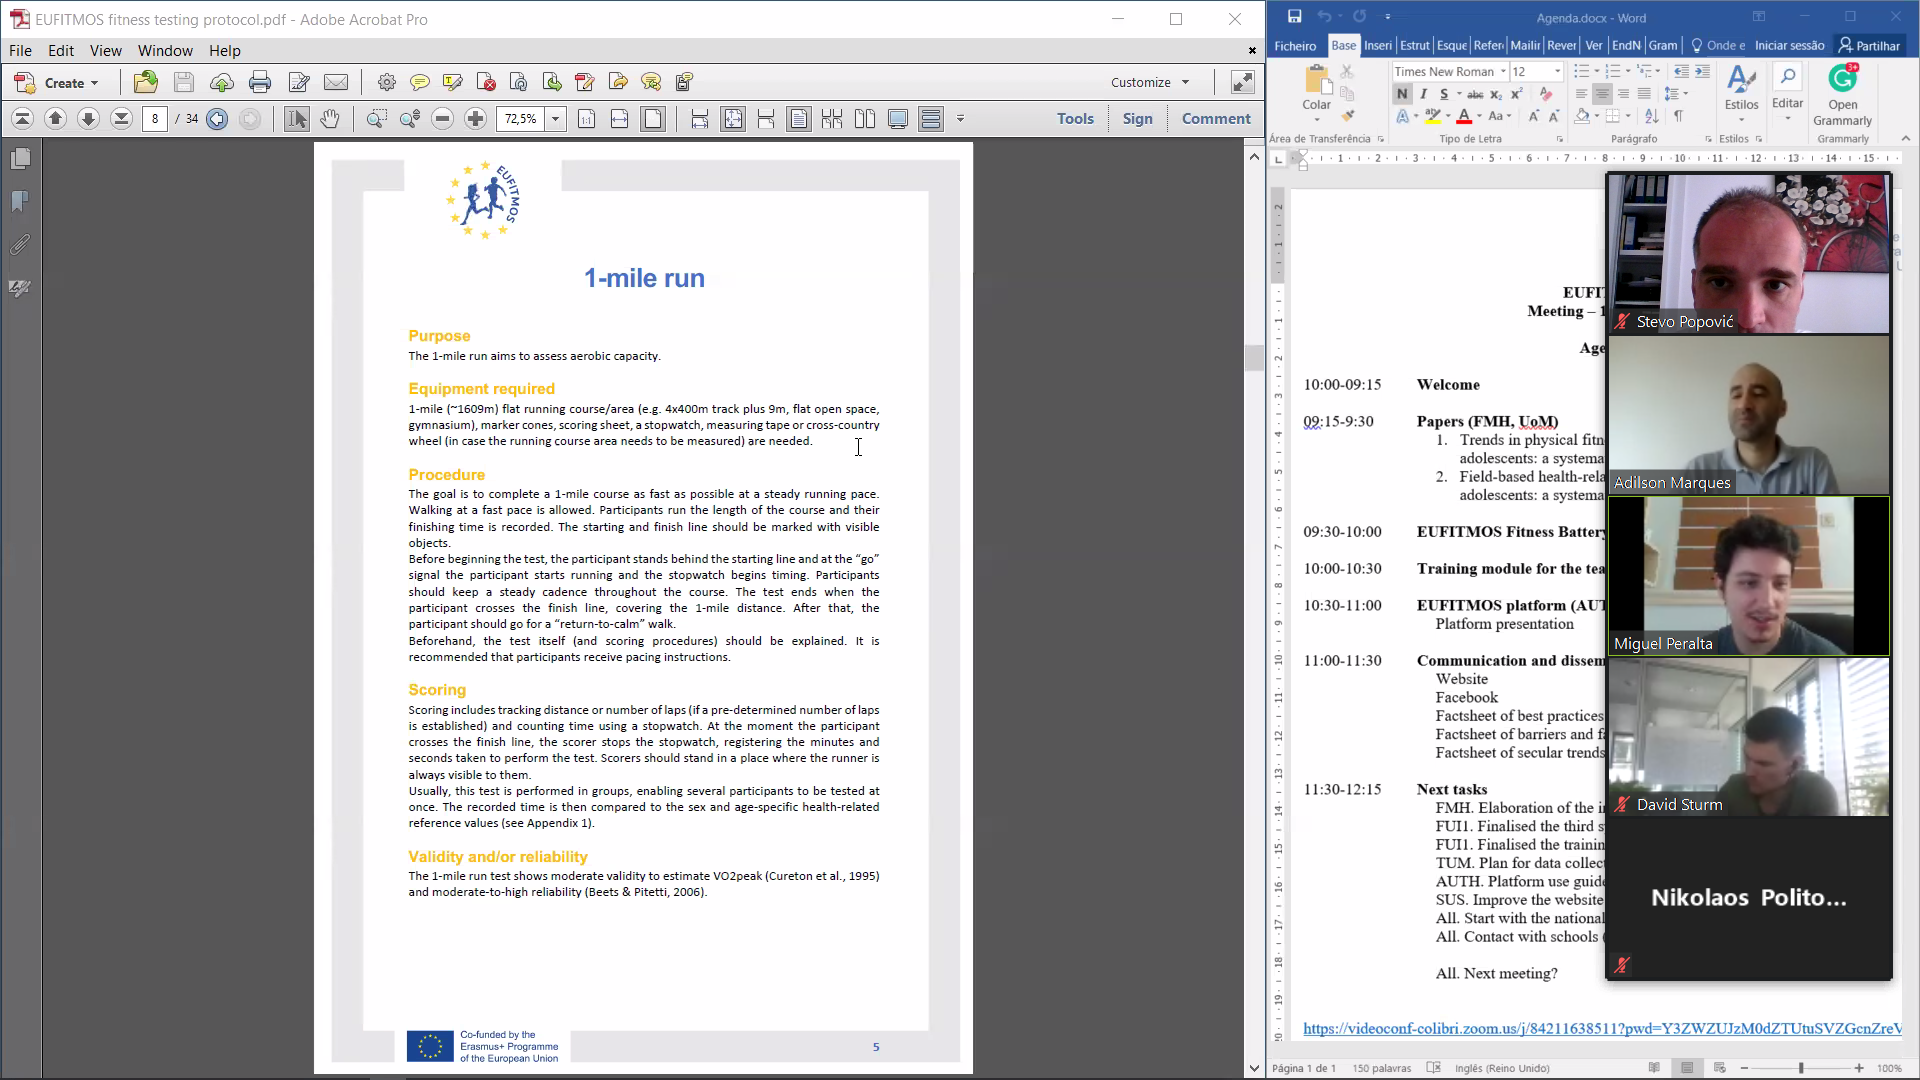Open the Comment pane
The image size is (1920, 1080).
point(1215,118)
